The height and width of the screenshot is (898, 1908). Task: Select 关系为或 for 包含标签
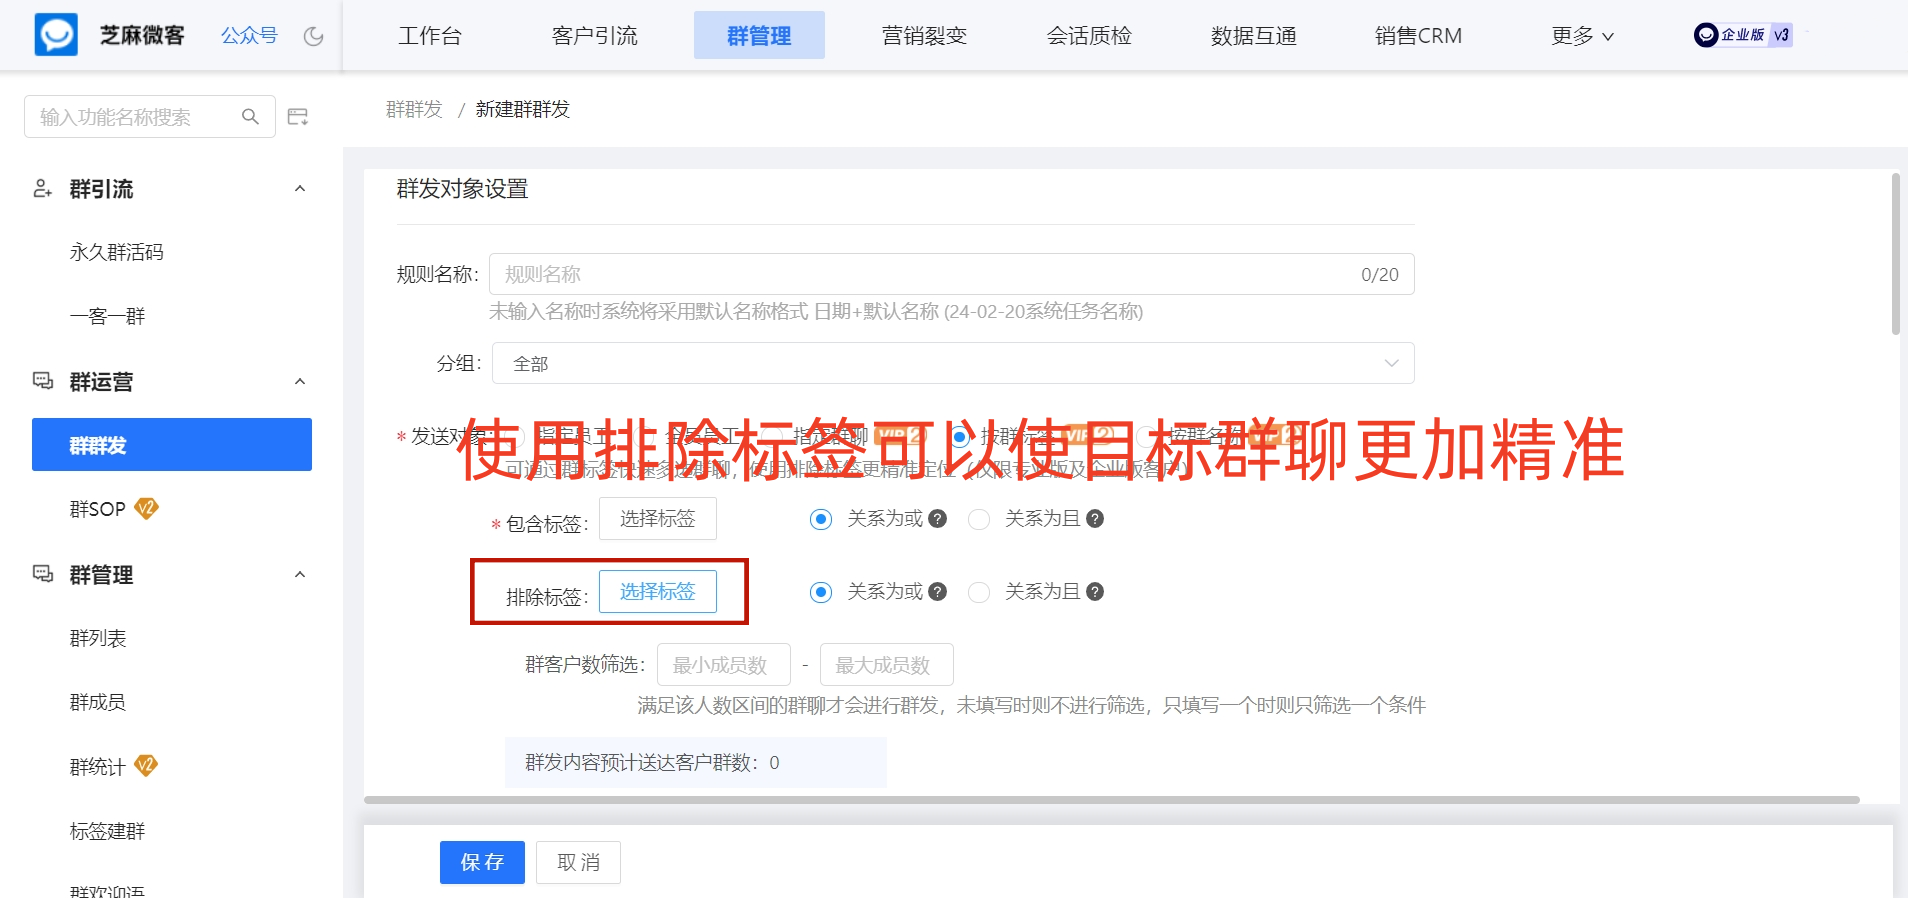click(x=821, y=519)
